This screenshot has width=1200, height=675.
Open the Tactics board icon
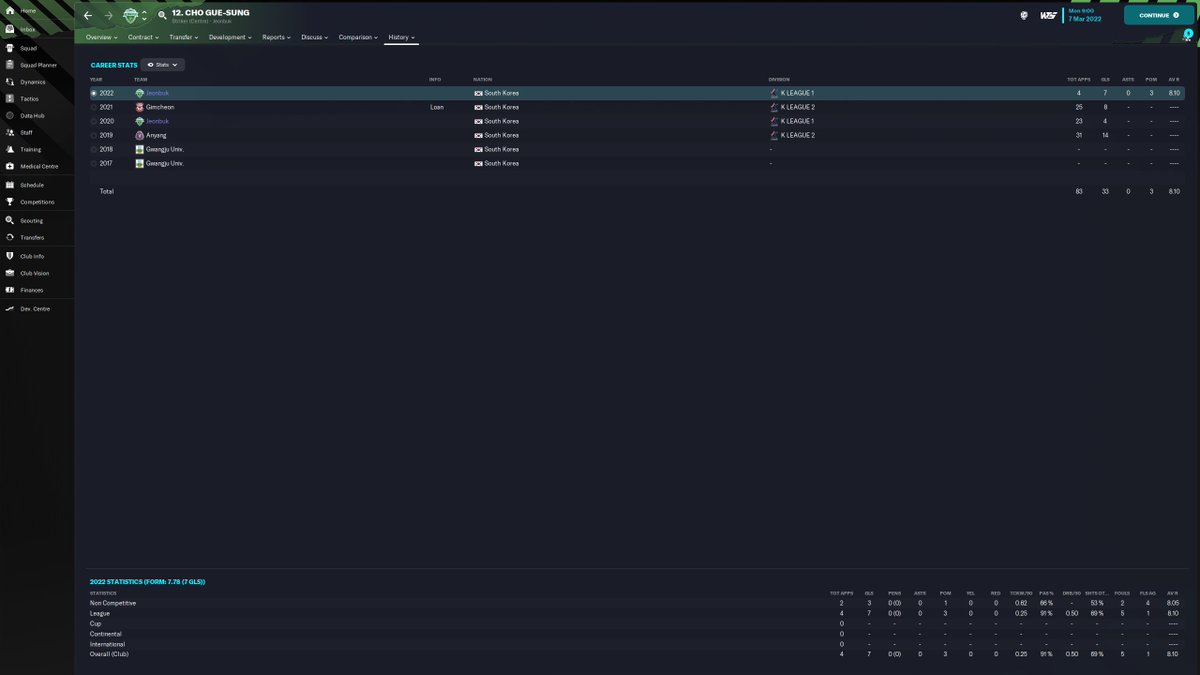10,98
